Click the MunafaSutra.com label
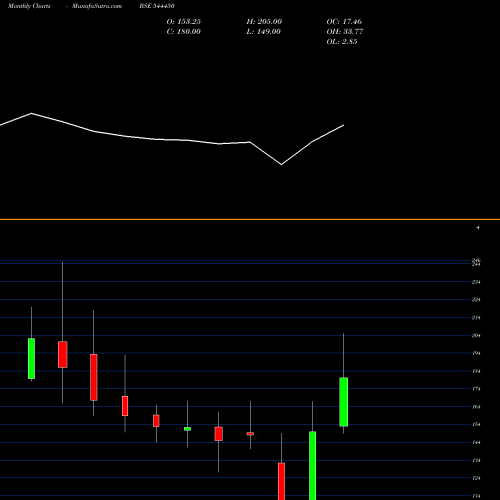Image resolution: width=500 pixels, height=500 pixels. (97, 6)
